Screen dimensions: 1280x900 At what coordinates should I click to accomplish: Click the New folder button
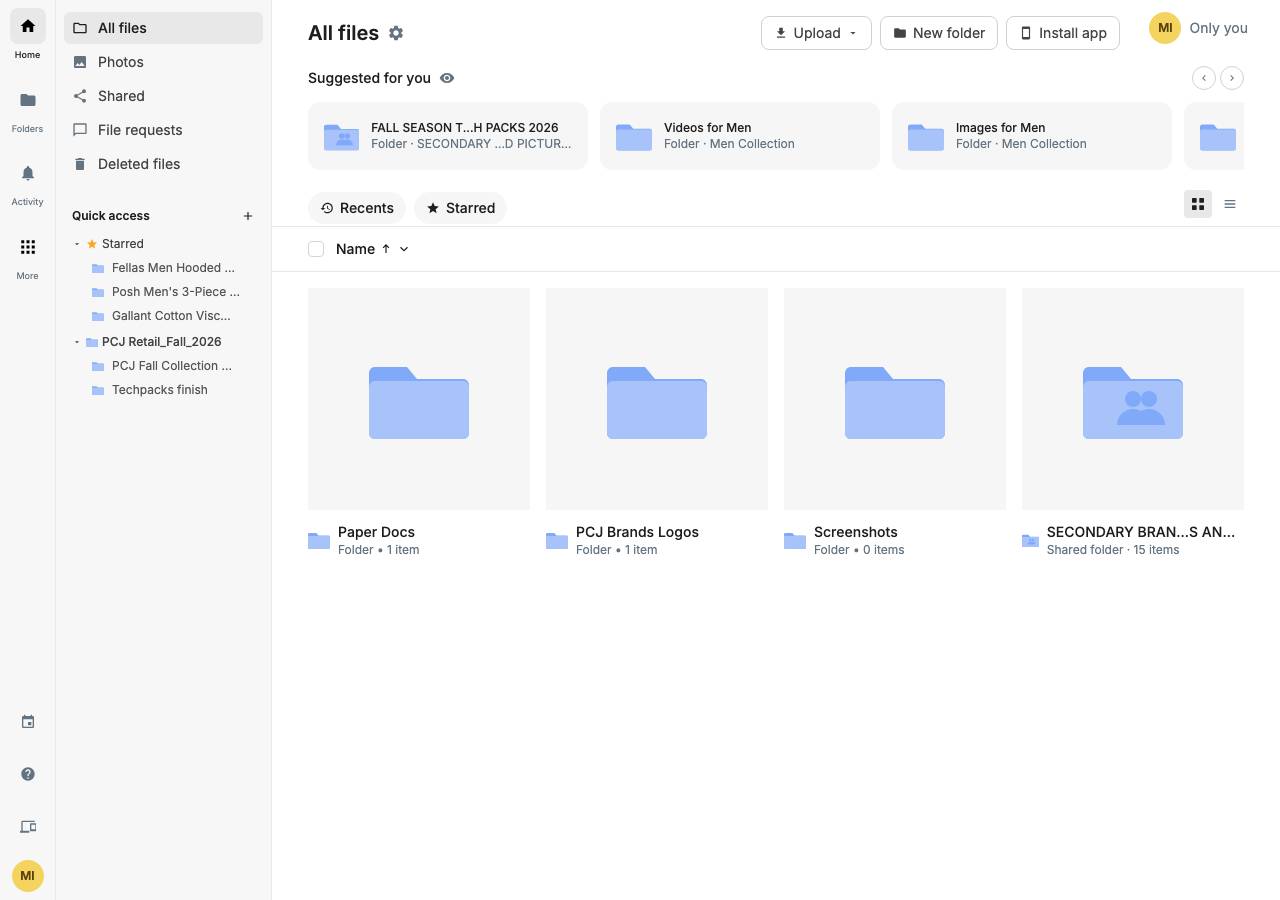[939, 33]
